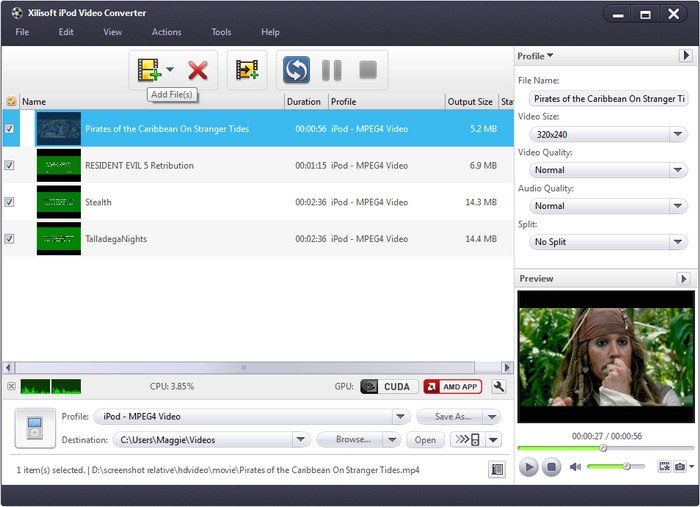Click the Xilisoft film reel app icon
Image resolution: width=700 pixels, height=507 pixels.
pos(17,12)
